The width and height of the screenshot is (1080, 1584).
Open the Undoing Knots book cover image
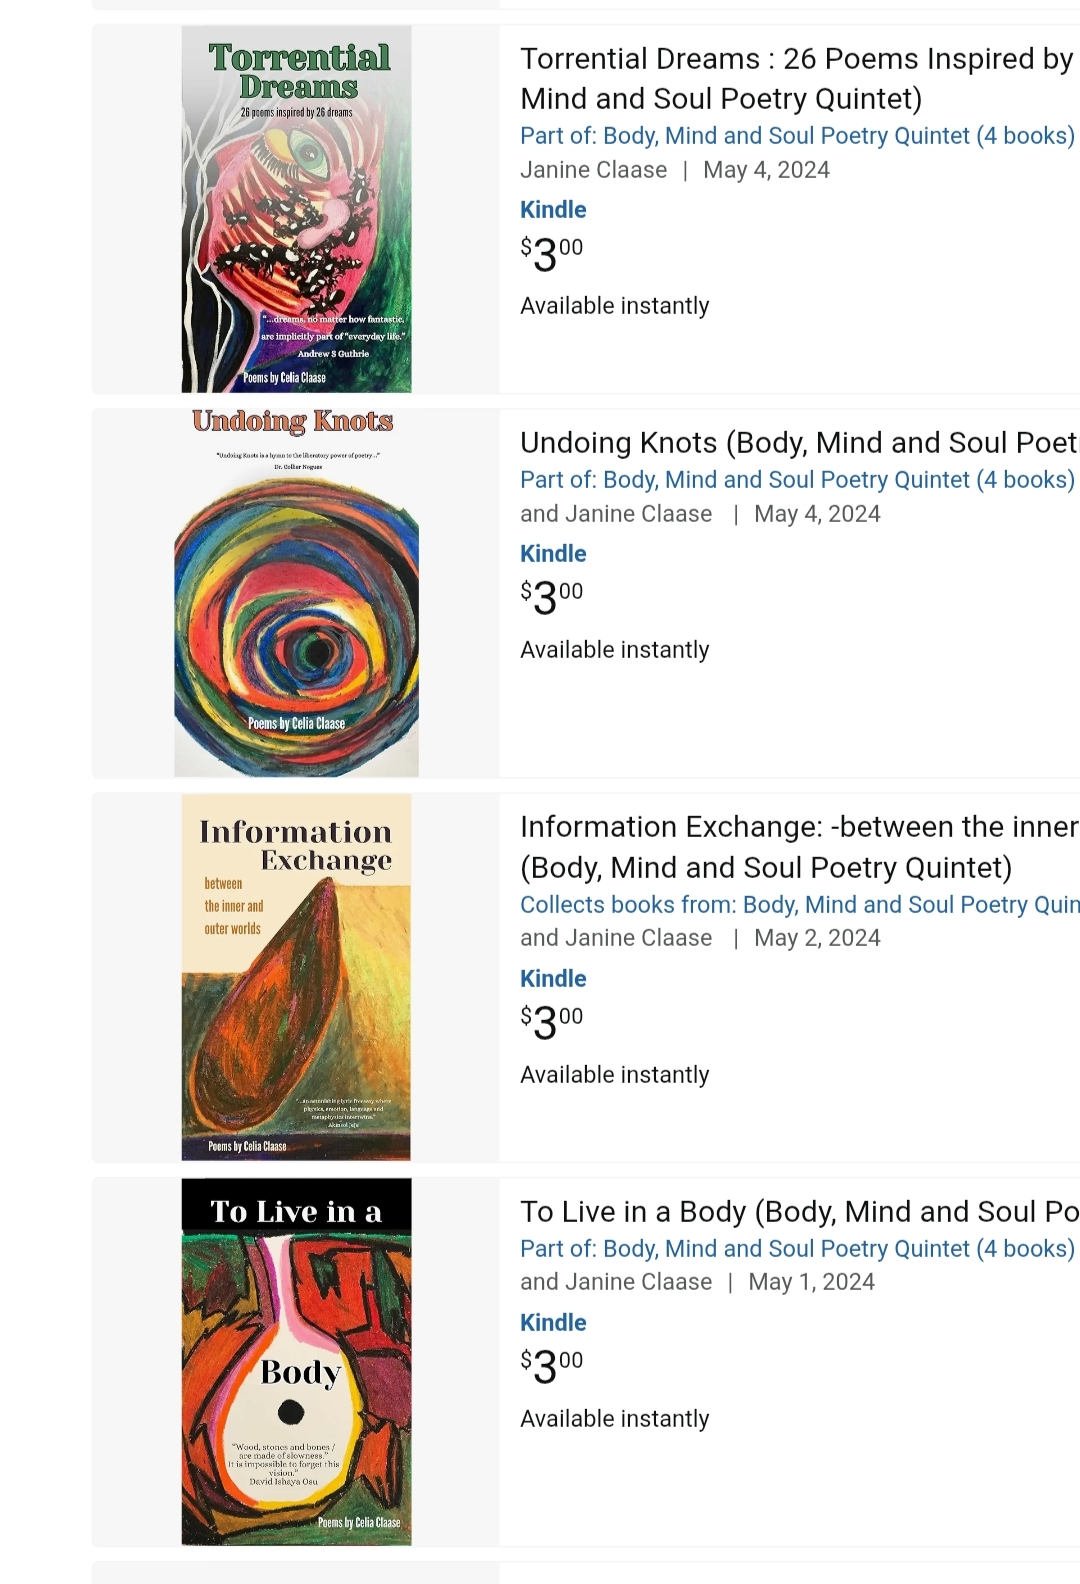click(296, 593)
